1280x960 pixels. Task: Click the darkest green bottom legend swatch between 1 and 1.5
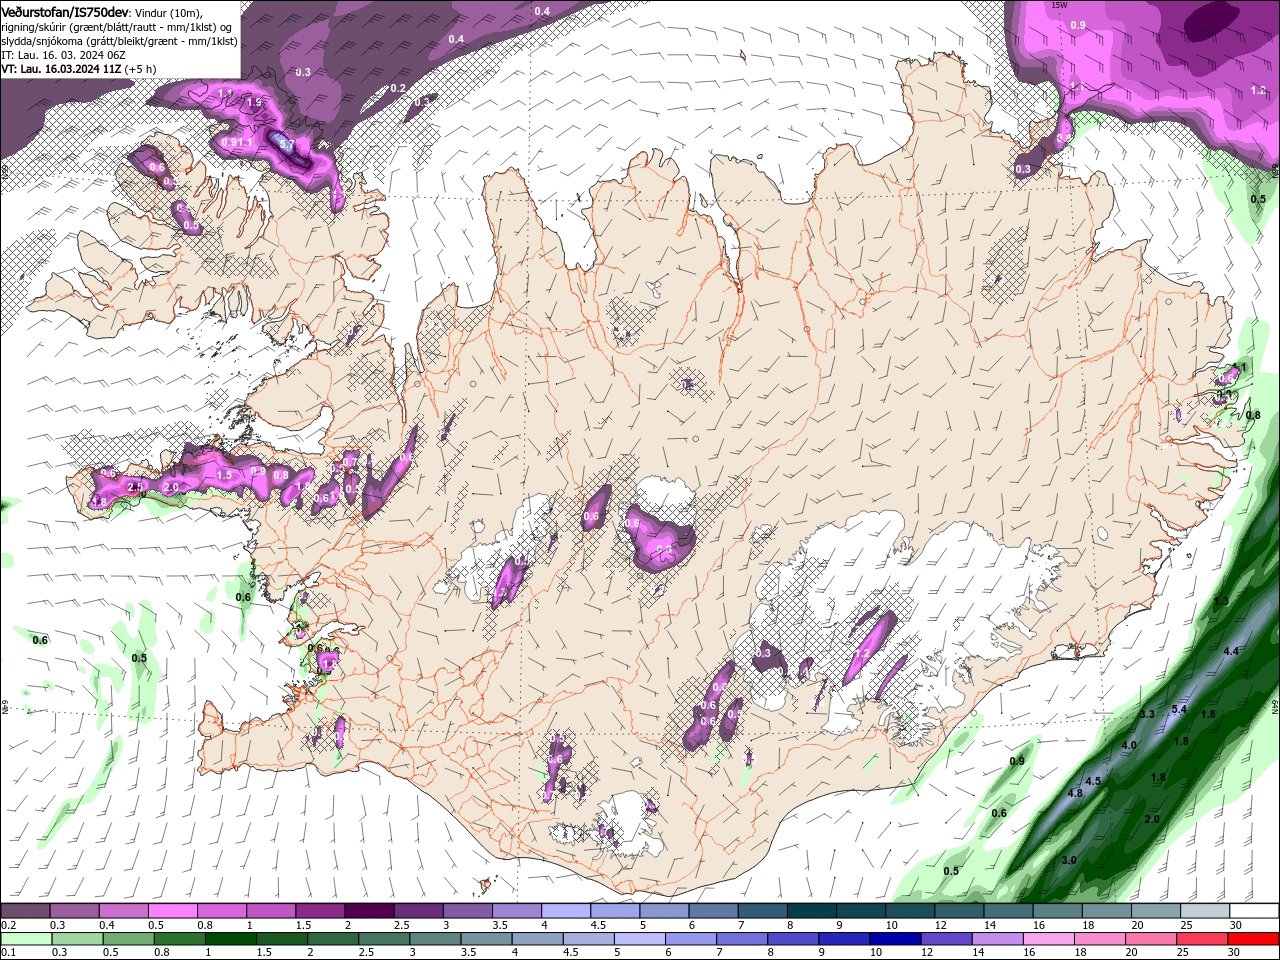pos(230,939)
